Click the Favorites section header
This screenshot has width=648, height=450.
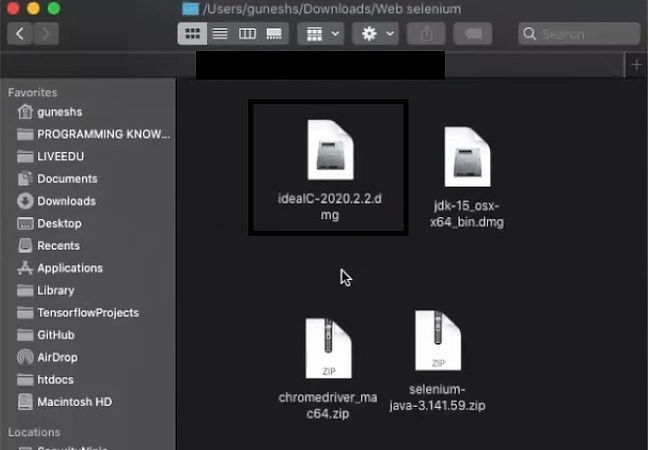tap(32, 92)
